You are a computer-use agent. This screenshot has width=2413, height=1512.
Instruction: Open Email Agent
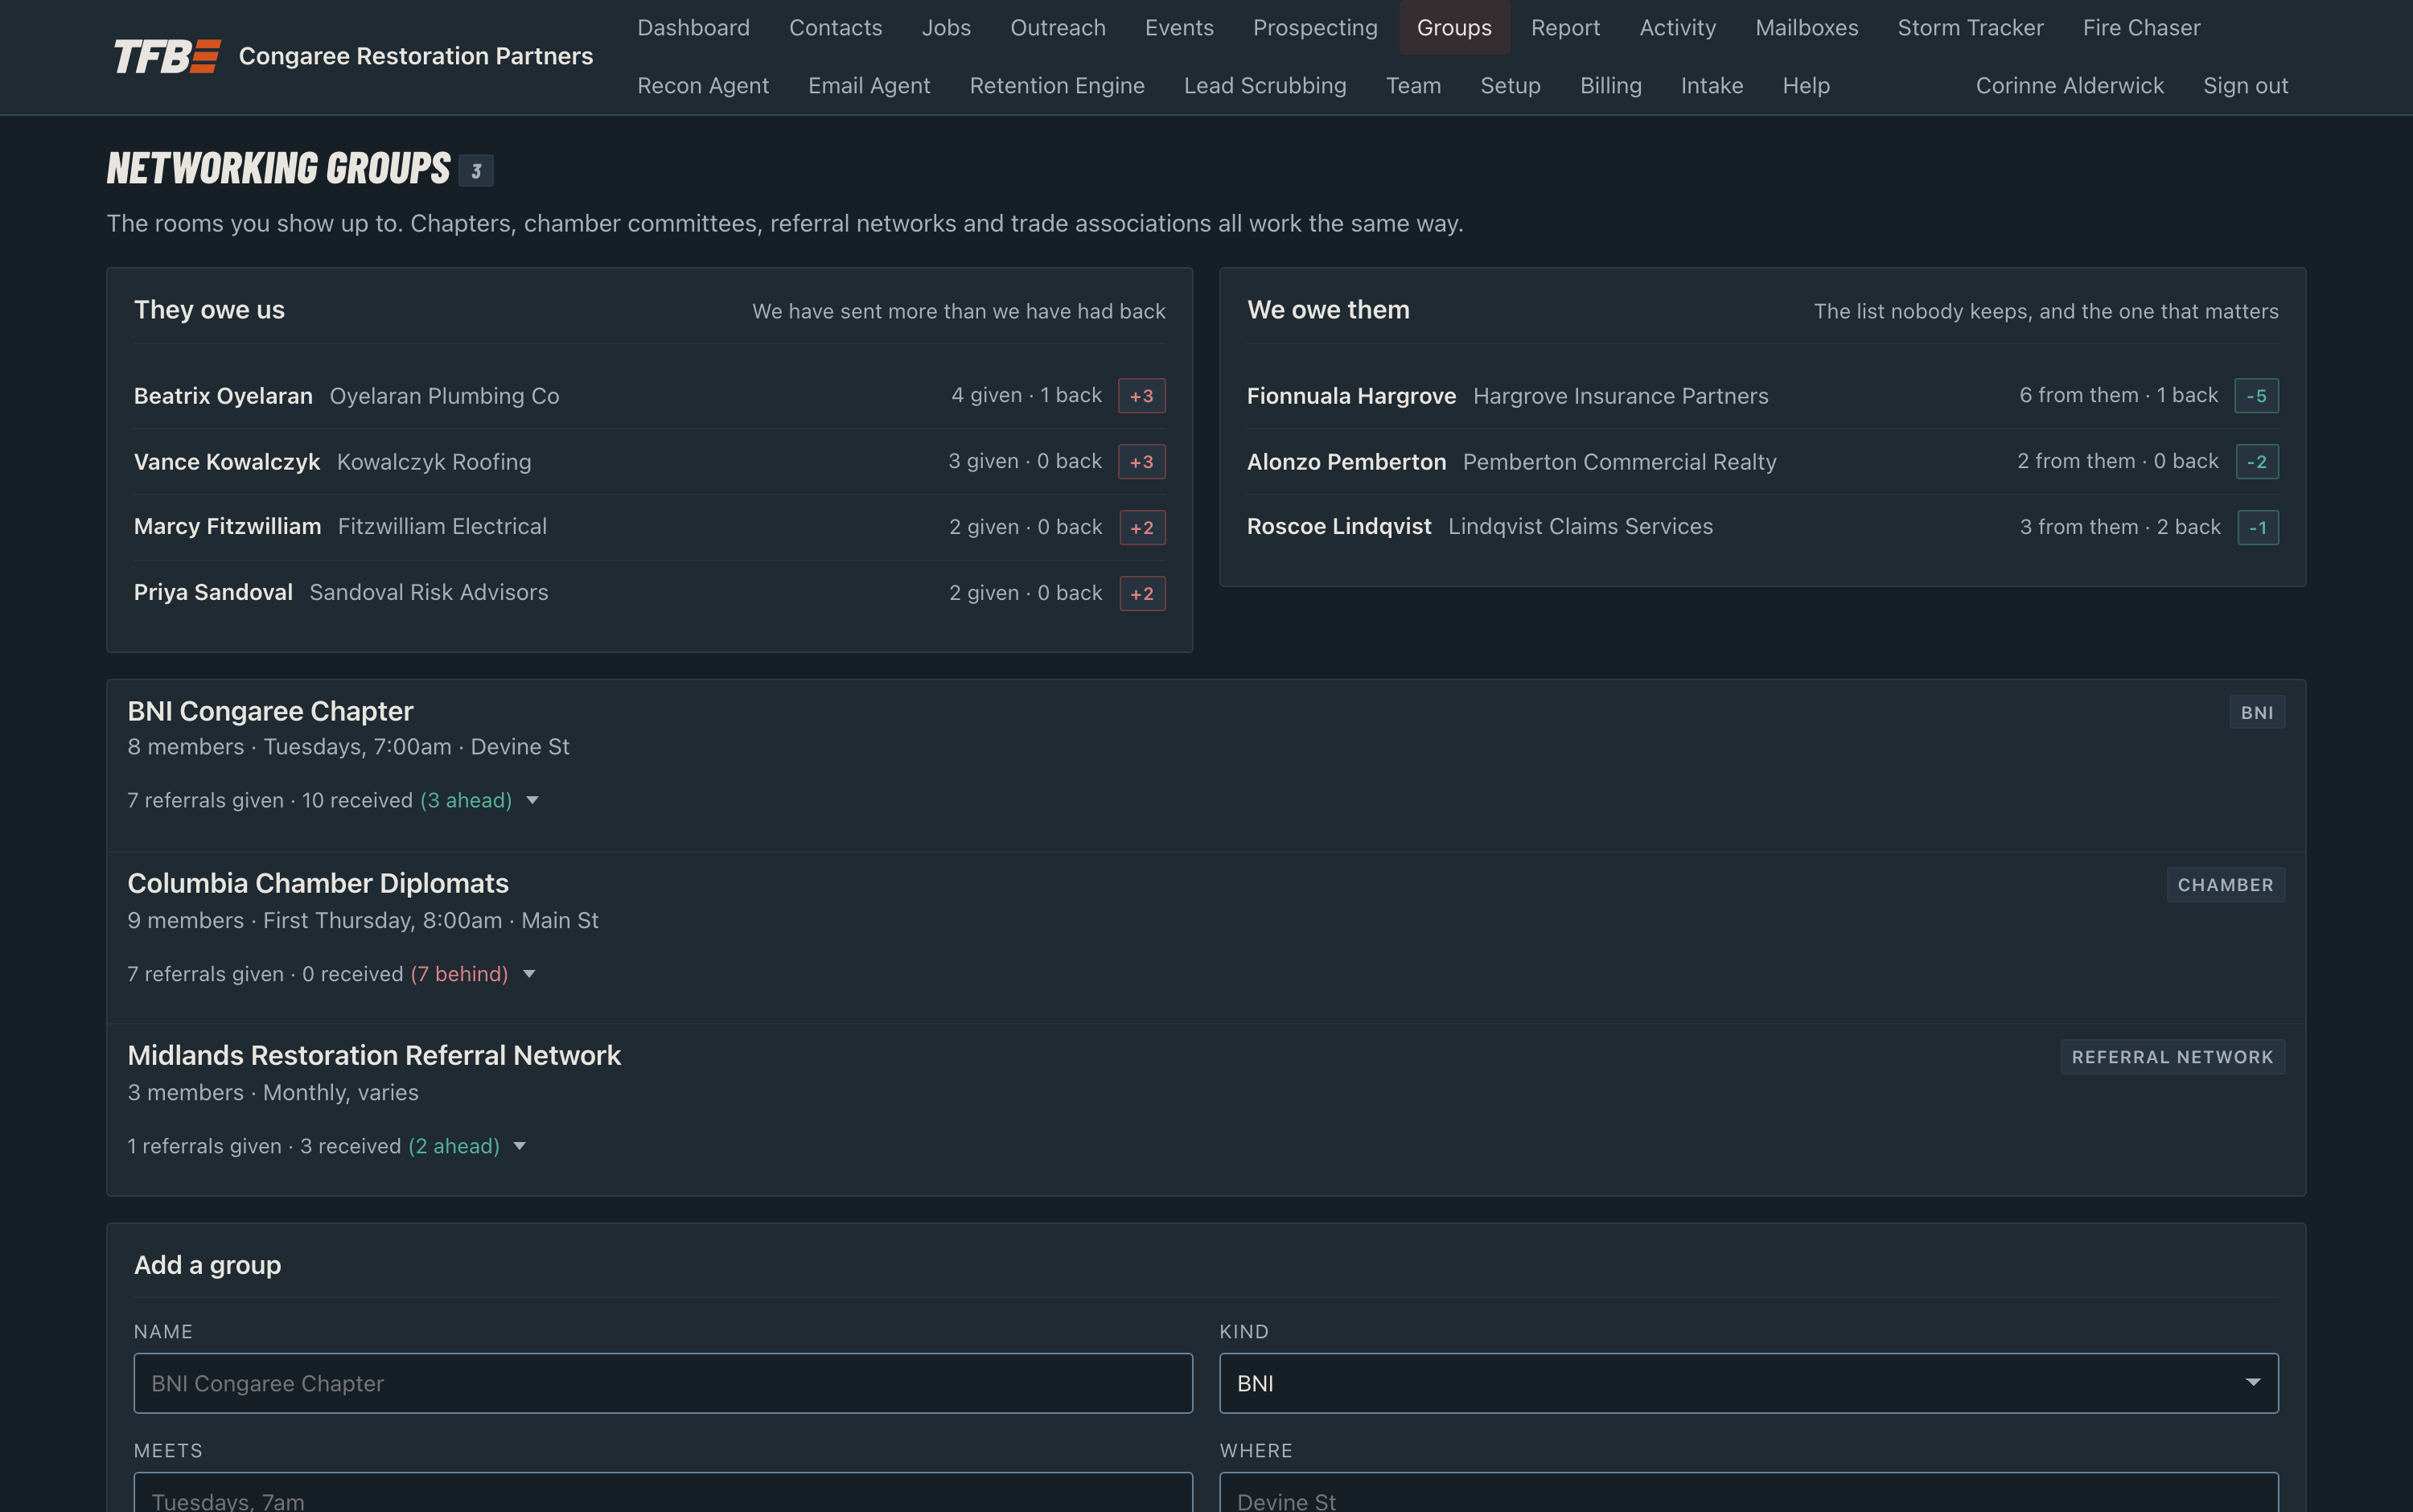869,85
